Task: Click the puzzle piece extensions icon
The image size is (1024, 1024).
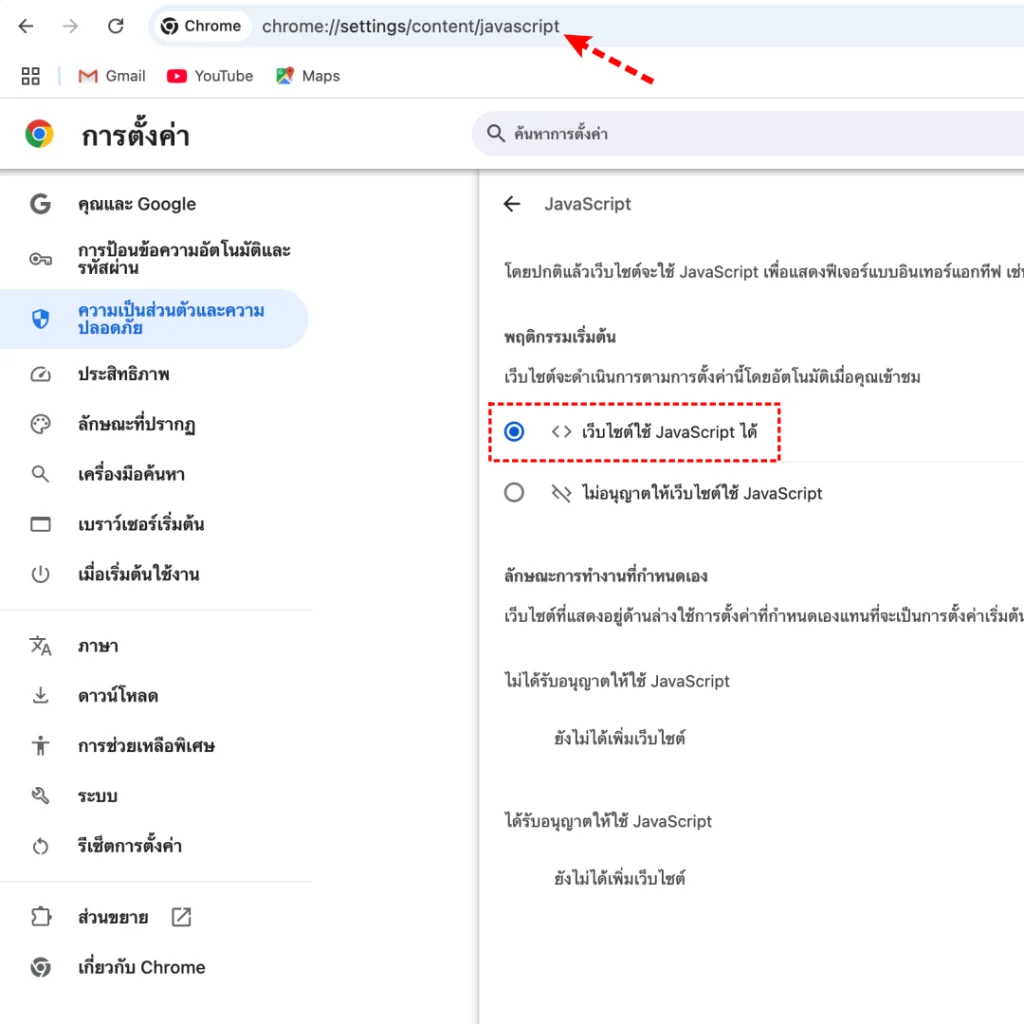Action: pyautogui.click(x=40, y=918)
